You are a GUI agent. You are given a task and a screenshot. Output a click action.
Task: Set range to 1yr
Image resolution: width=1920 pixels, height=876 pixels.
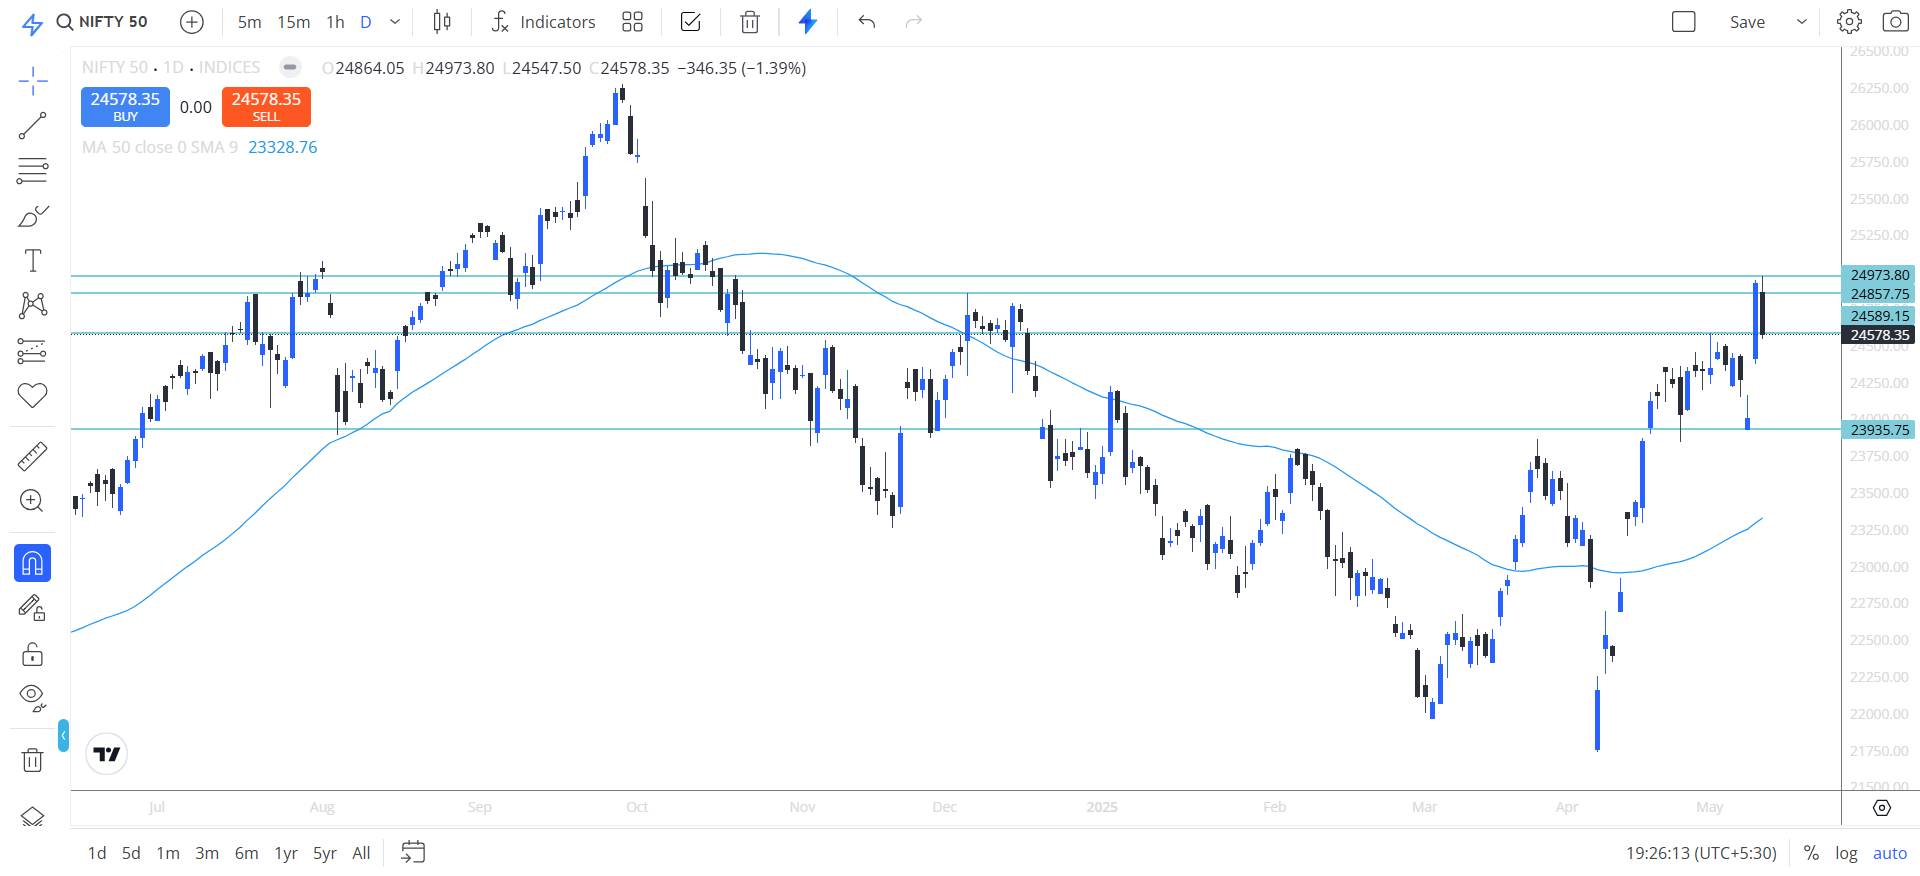(286, 853)
